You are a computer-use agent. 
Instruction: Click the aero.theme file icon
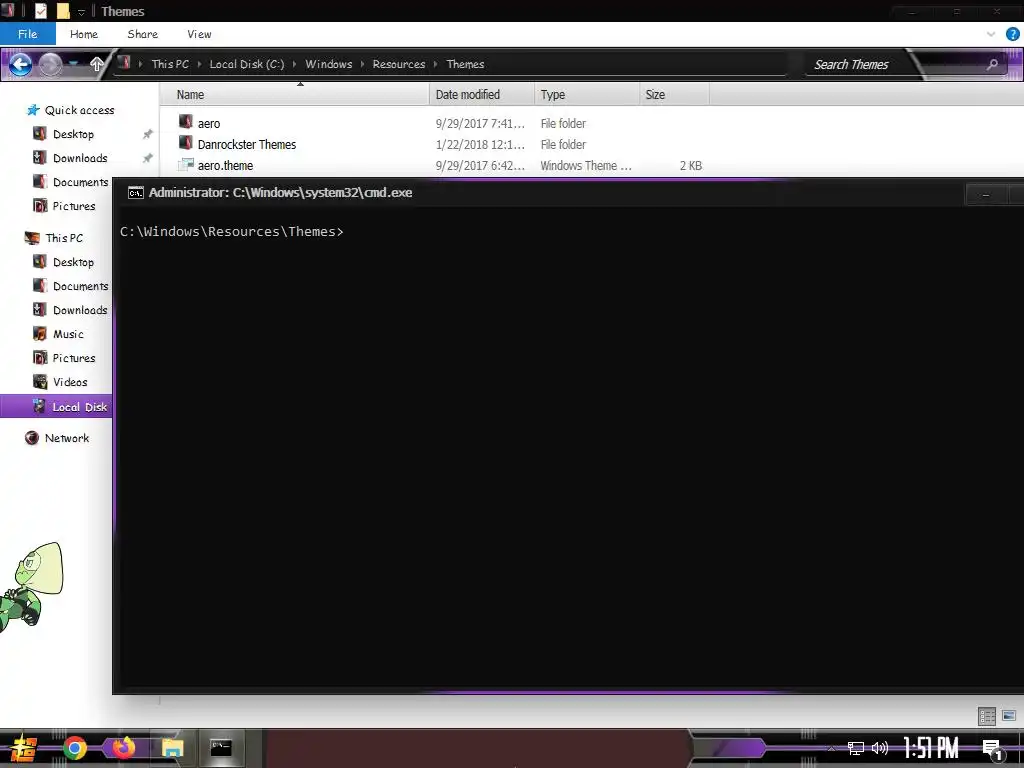click(x=186, y=165)
